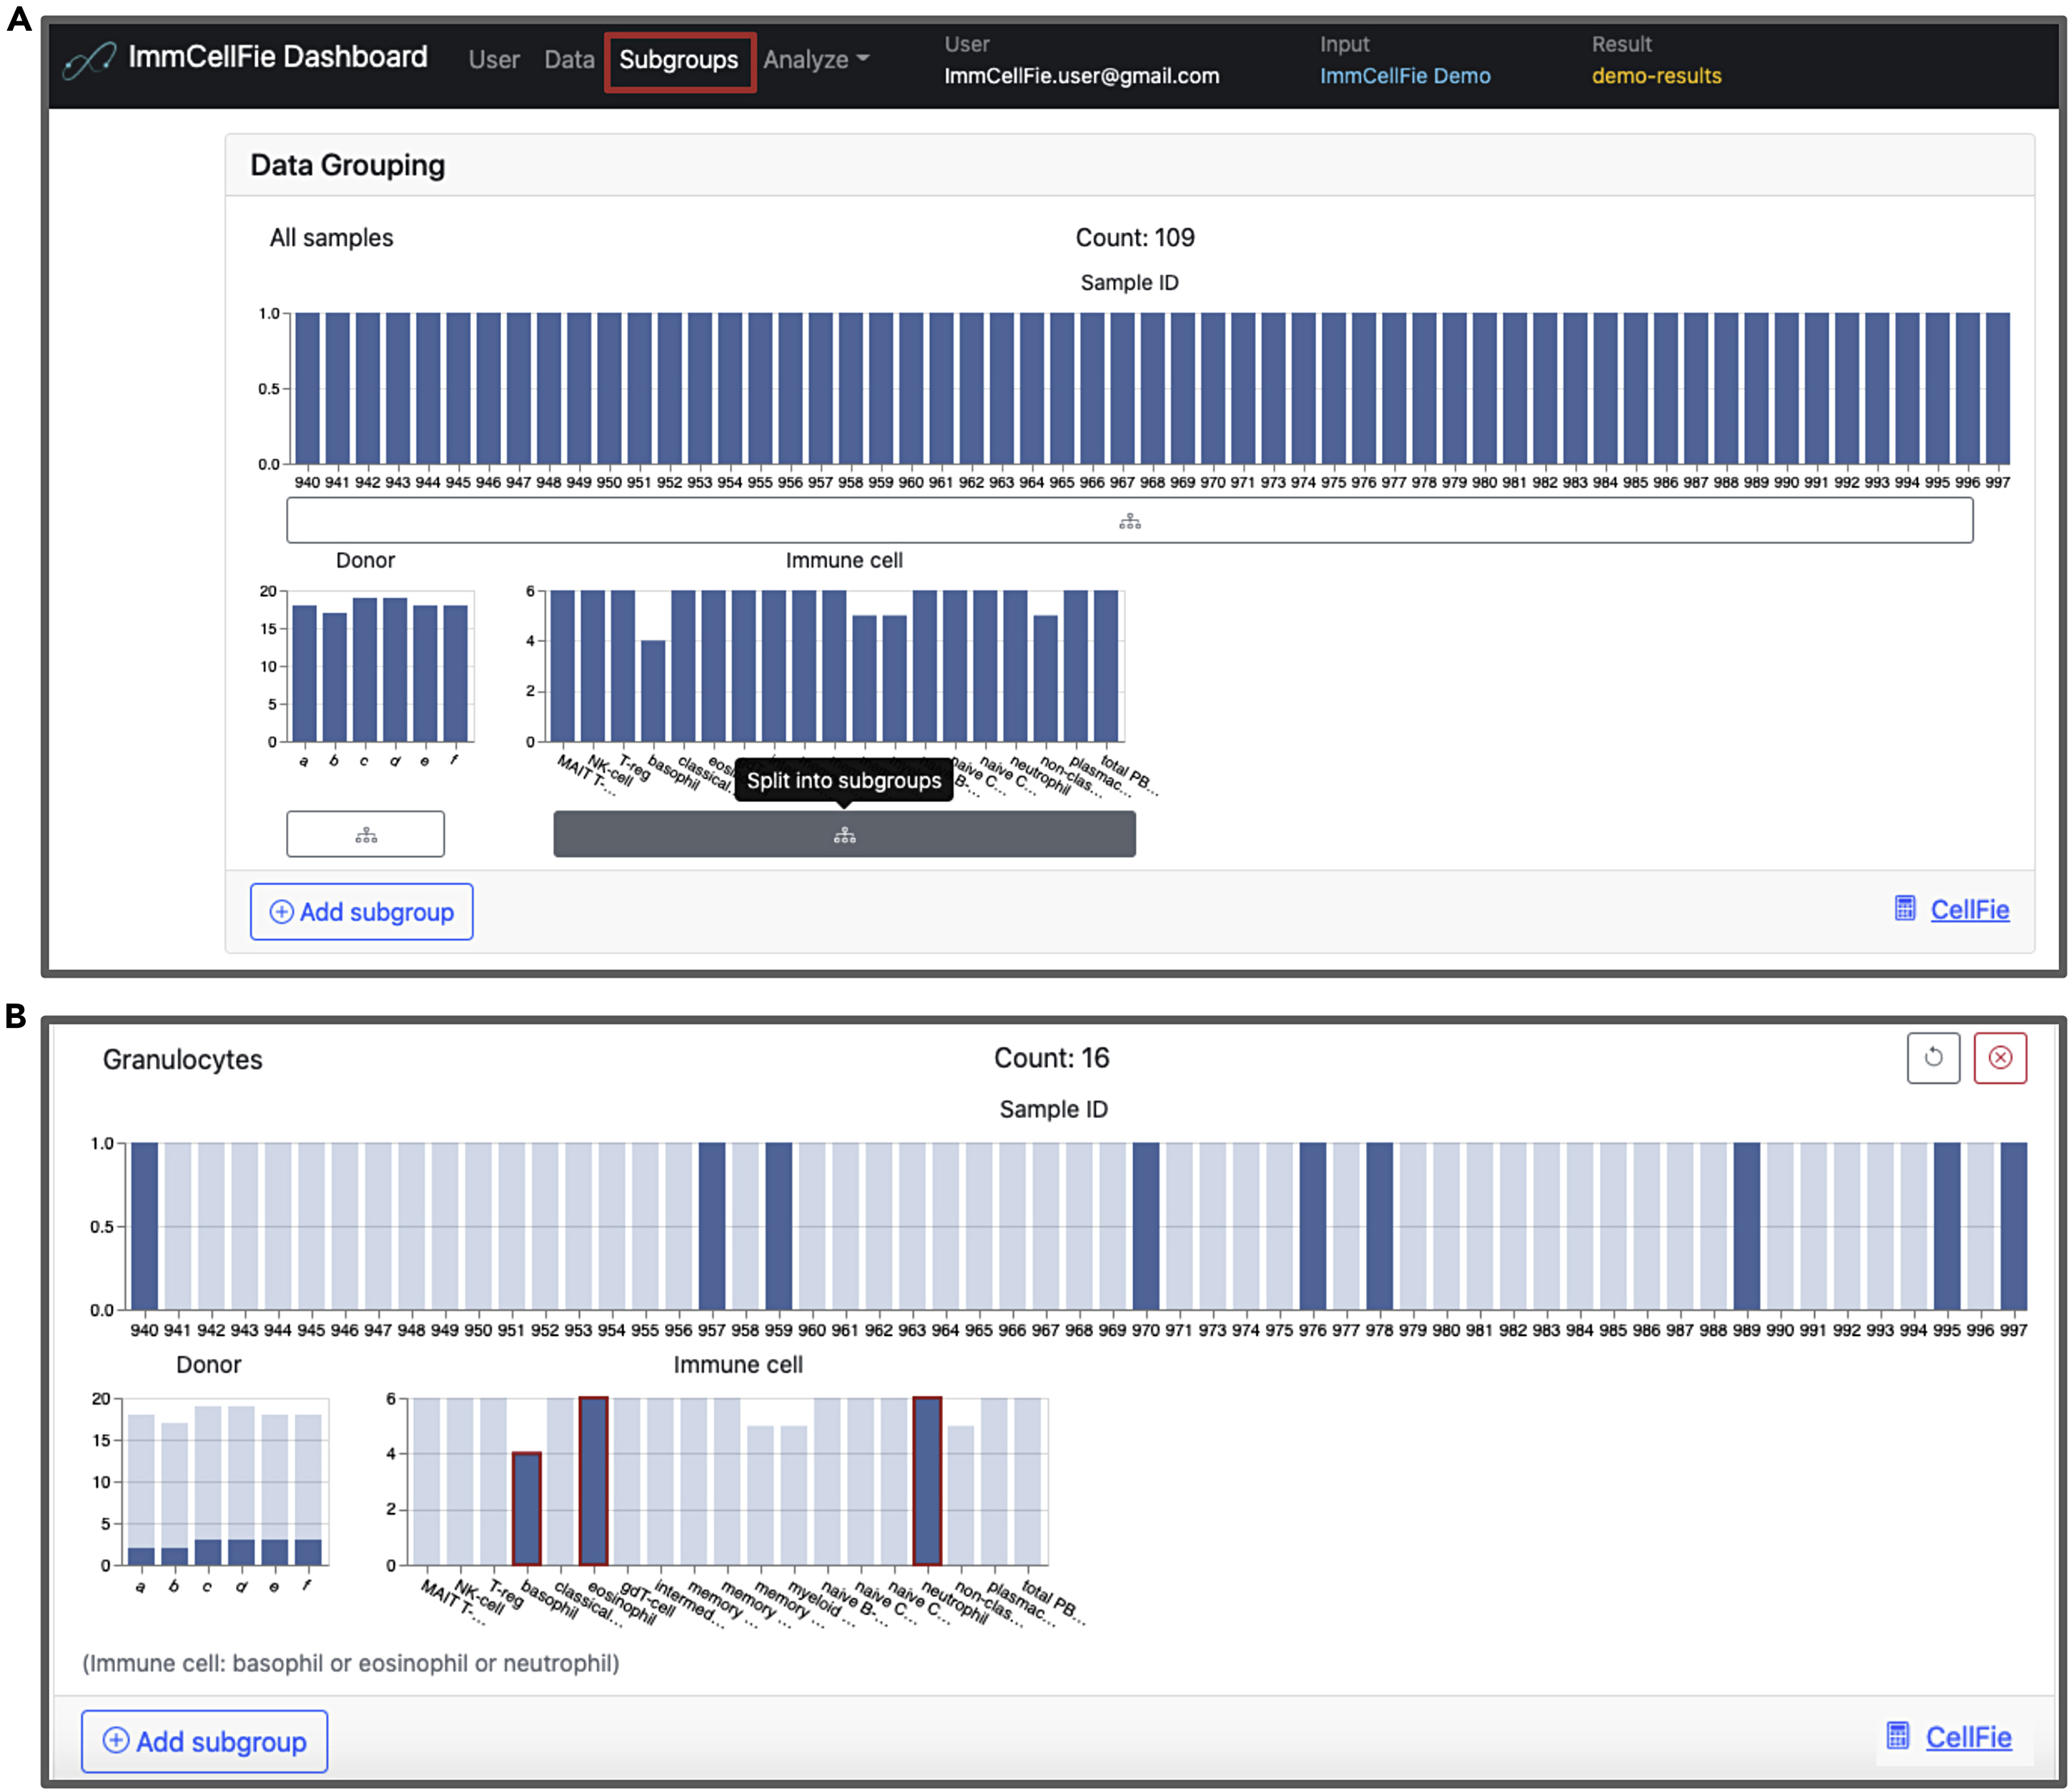Screen dimensions: 2071x1792
Task: Reset the Granulocytes subgroup
Action: click(1932, 1058)
